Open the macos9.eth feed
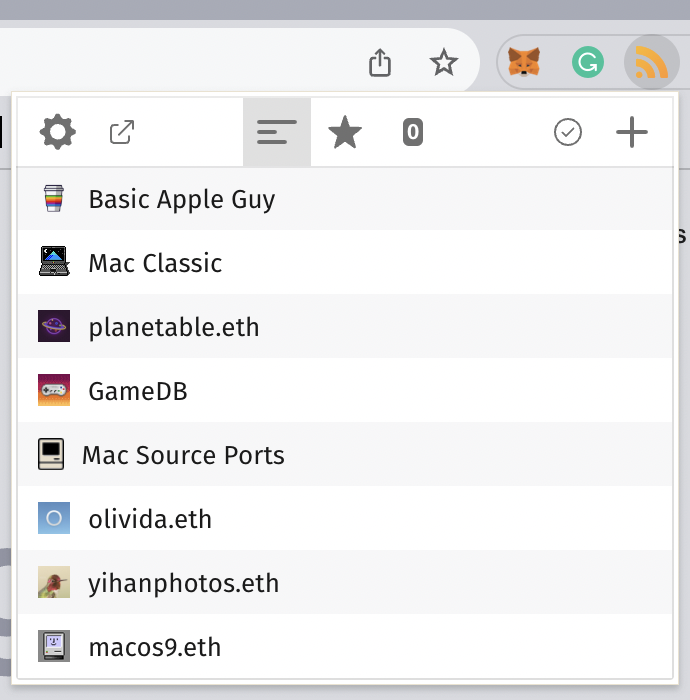Image resolution: width=690 pixels, height=700 pixels. (x=154, y=647)
